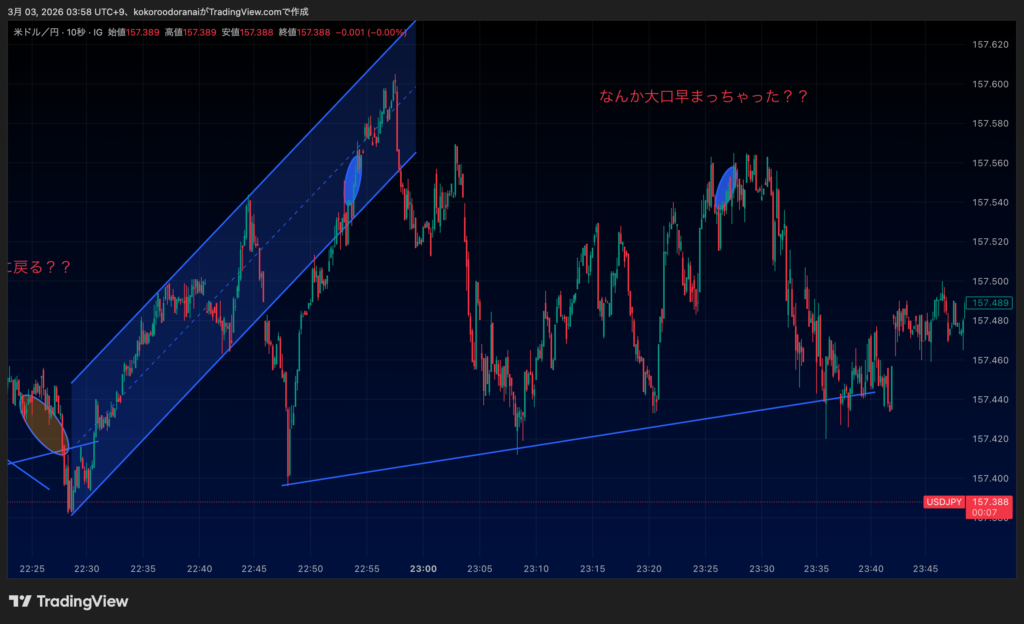Select the orange ellipse drawing at chart left
Image resolution: width=1024 pixels, height=624 pixels.
(x=44, y=423)
